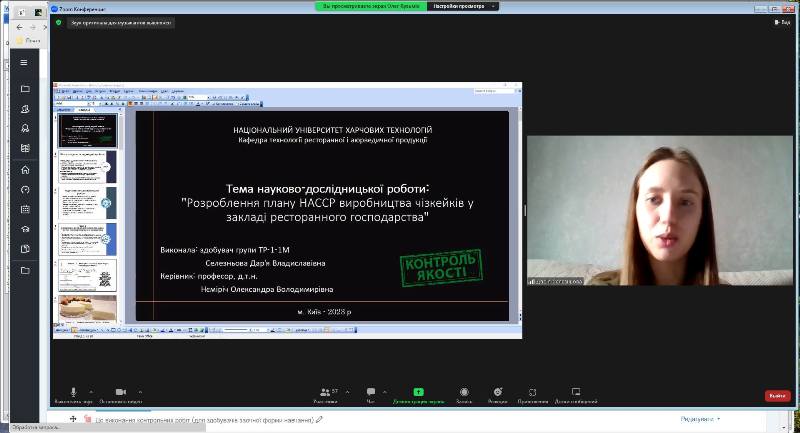Expand video options arrow beside camera
This screenshot has height=433, width=800.
click(x=140, y=392)
